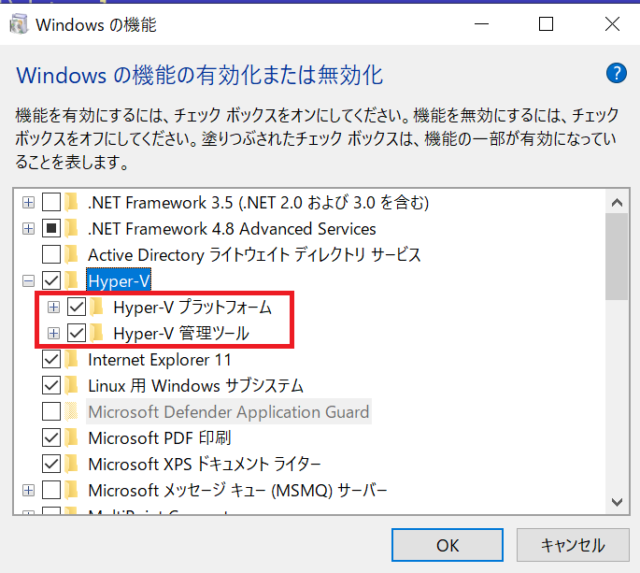
Task: Disable the Internet Explorer 11 checkbox
Action: point(51,359)
